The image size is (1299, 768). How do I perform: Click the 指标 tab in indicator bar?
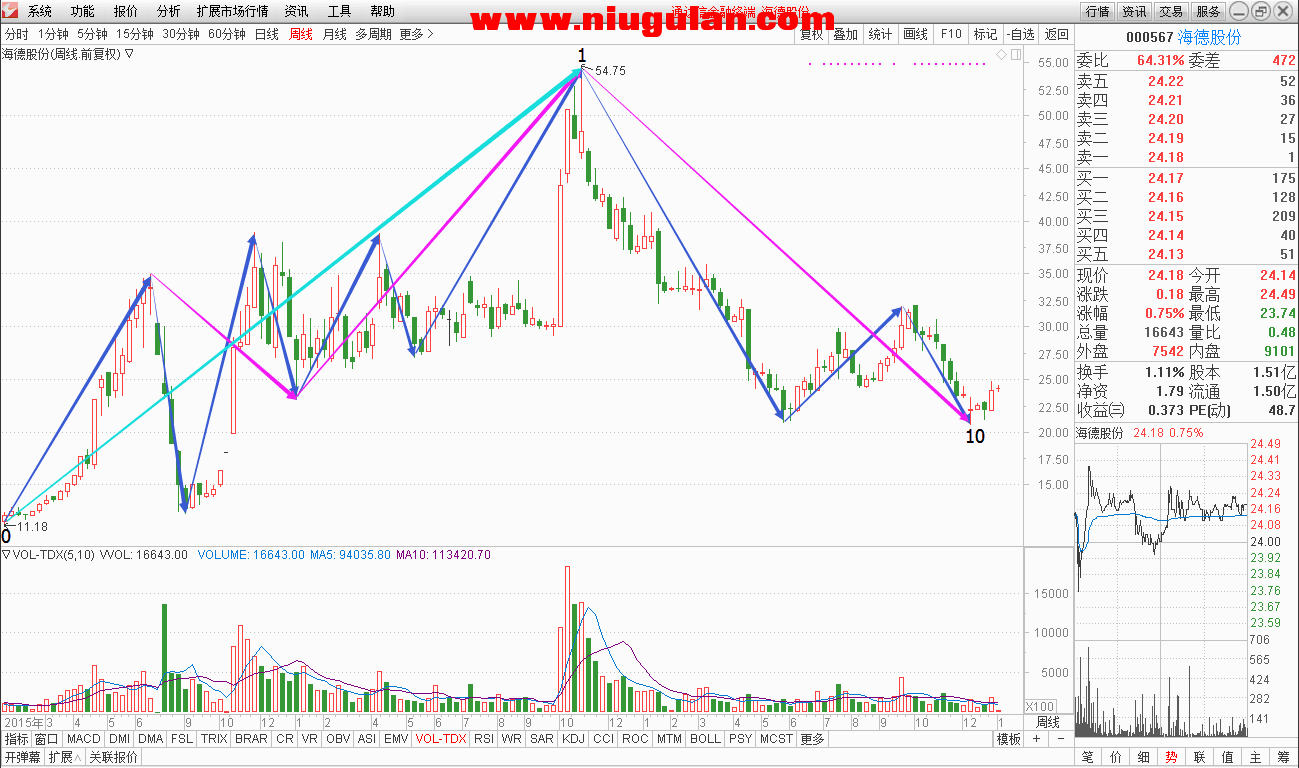click(x=17, y=739)
